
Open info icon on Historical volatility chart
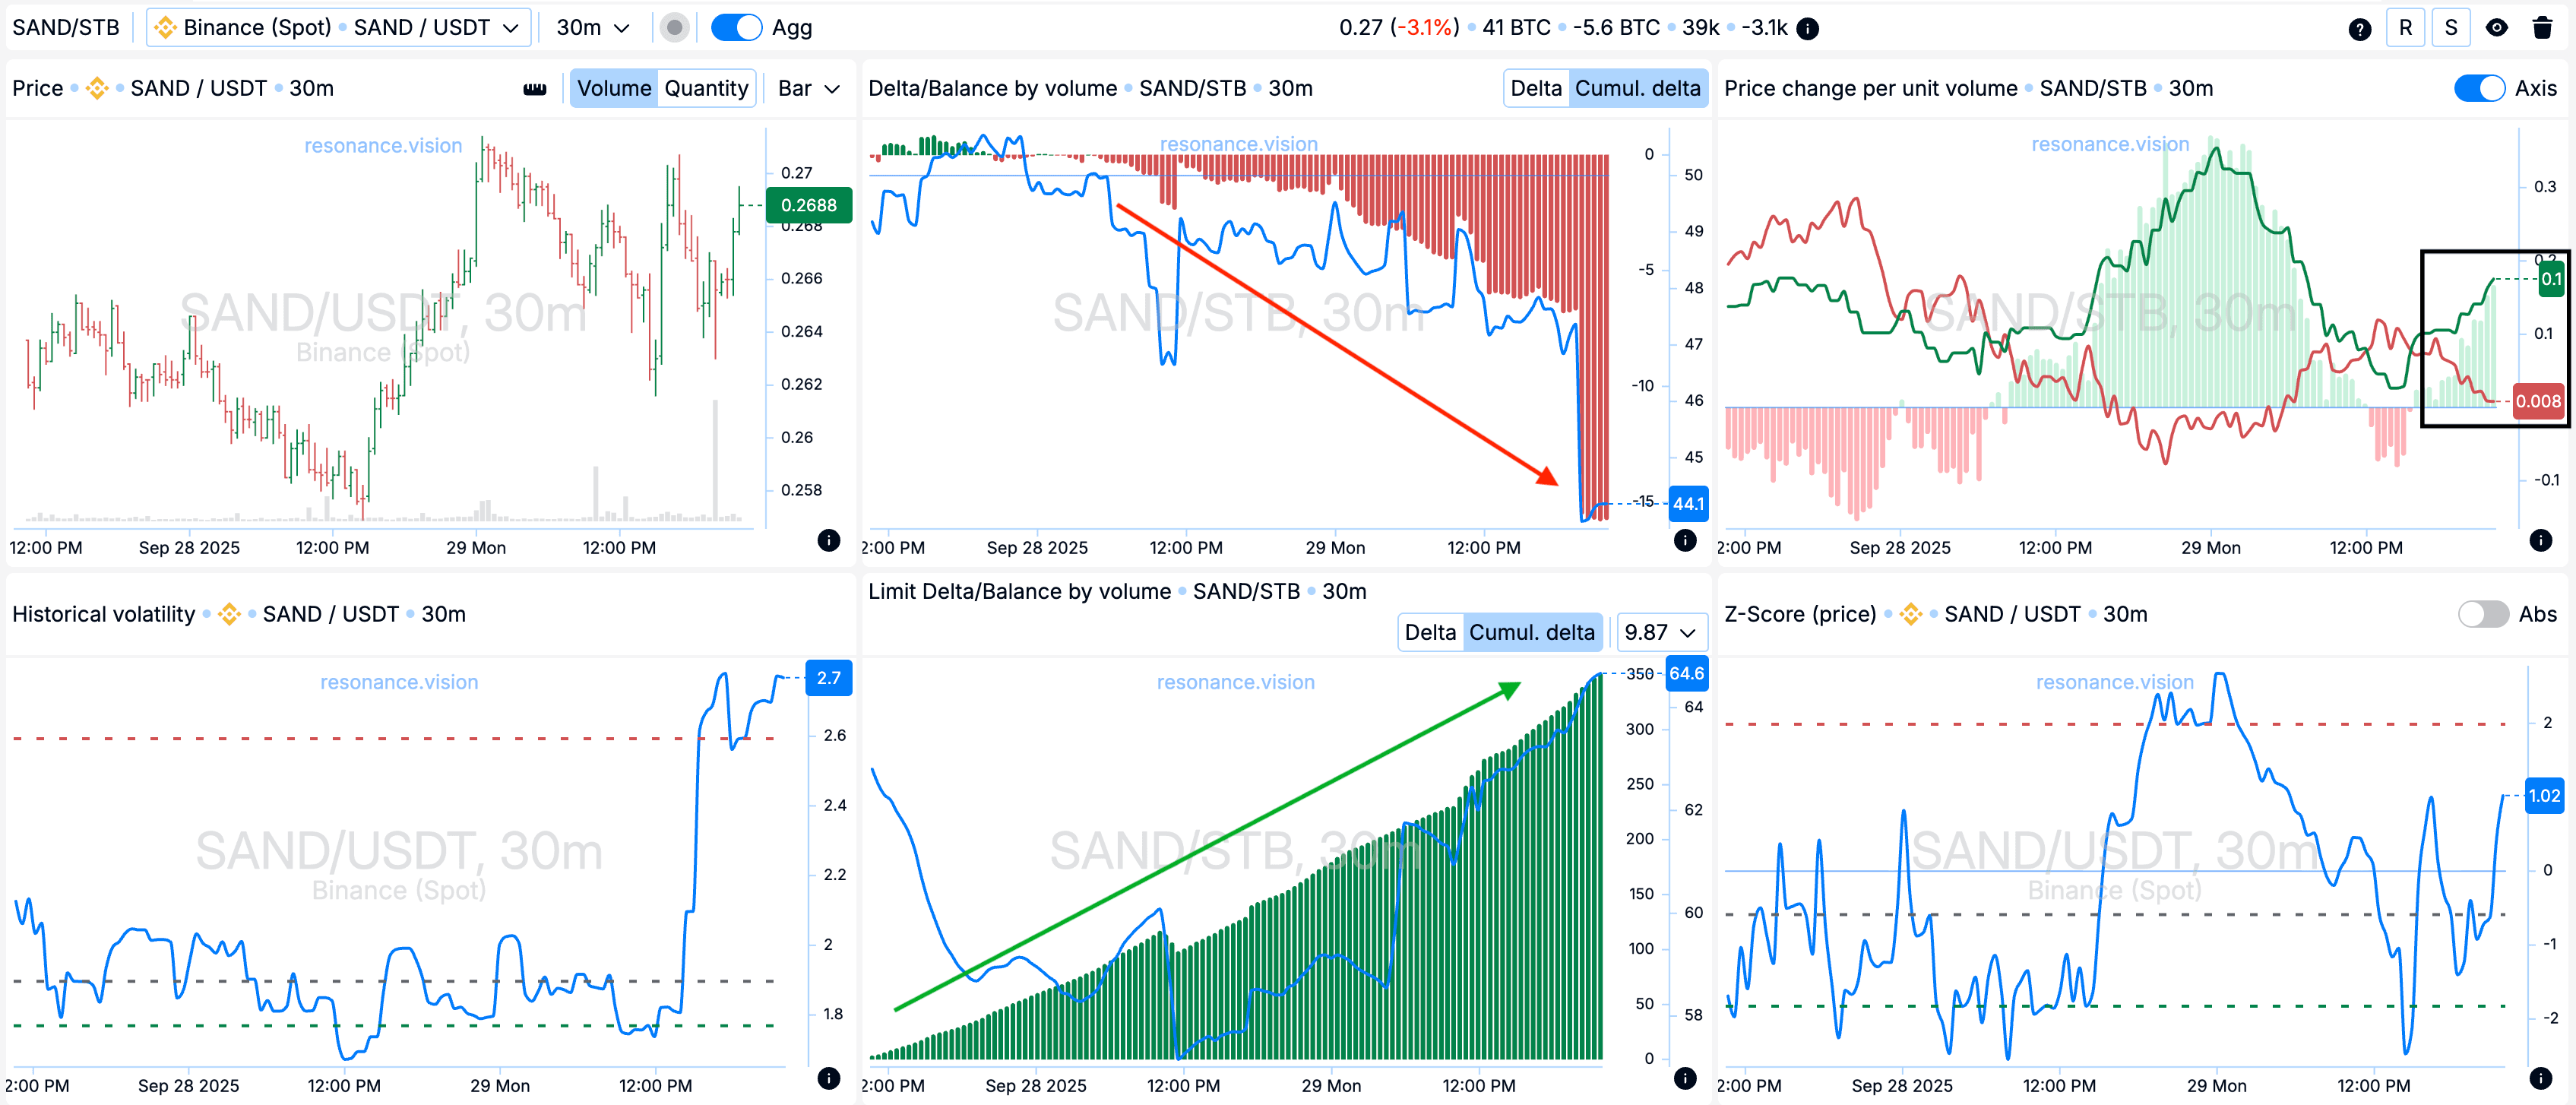pos(828,1078)
